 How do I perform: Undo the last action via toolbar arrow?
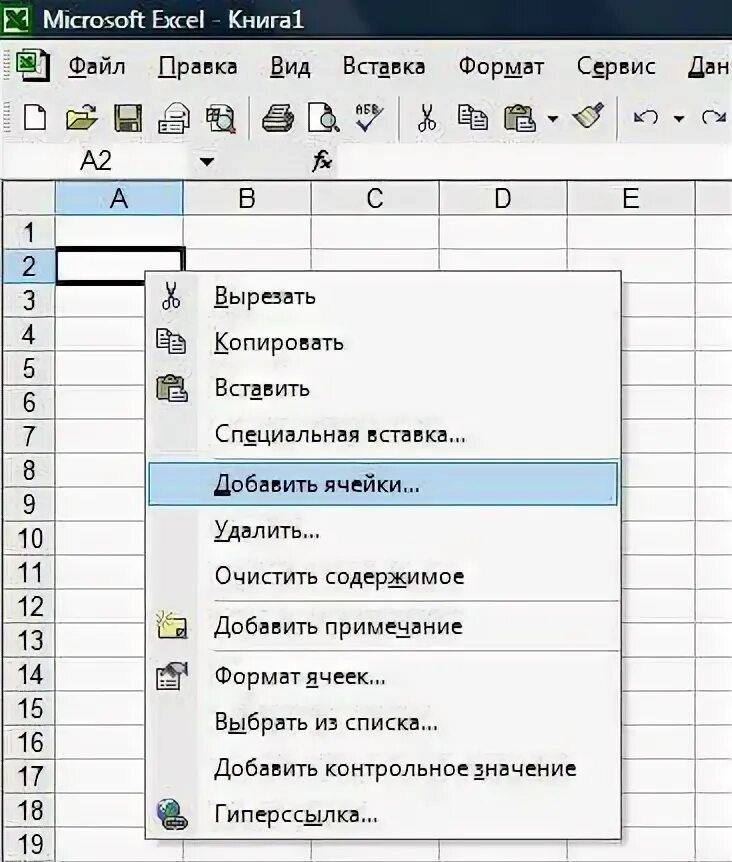pyautogui.click(x=646, y=118)
